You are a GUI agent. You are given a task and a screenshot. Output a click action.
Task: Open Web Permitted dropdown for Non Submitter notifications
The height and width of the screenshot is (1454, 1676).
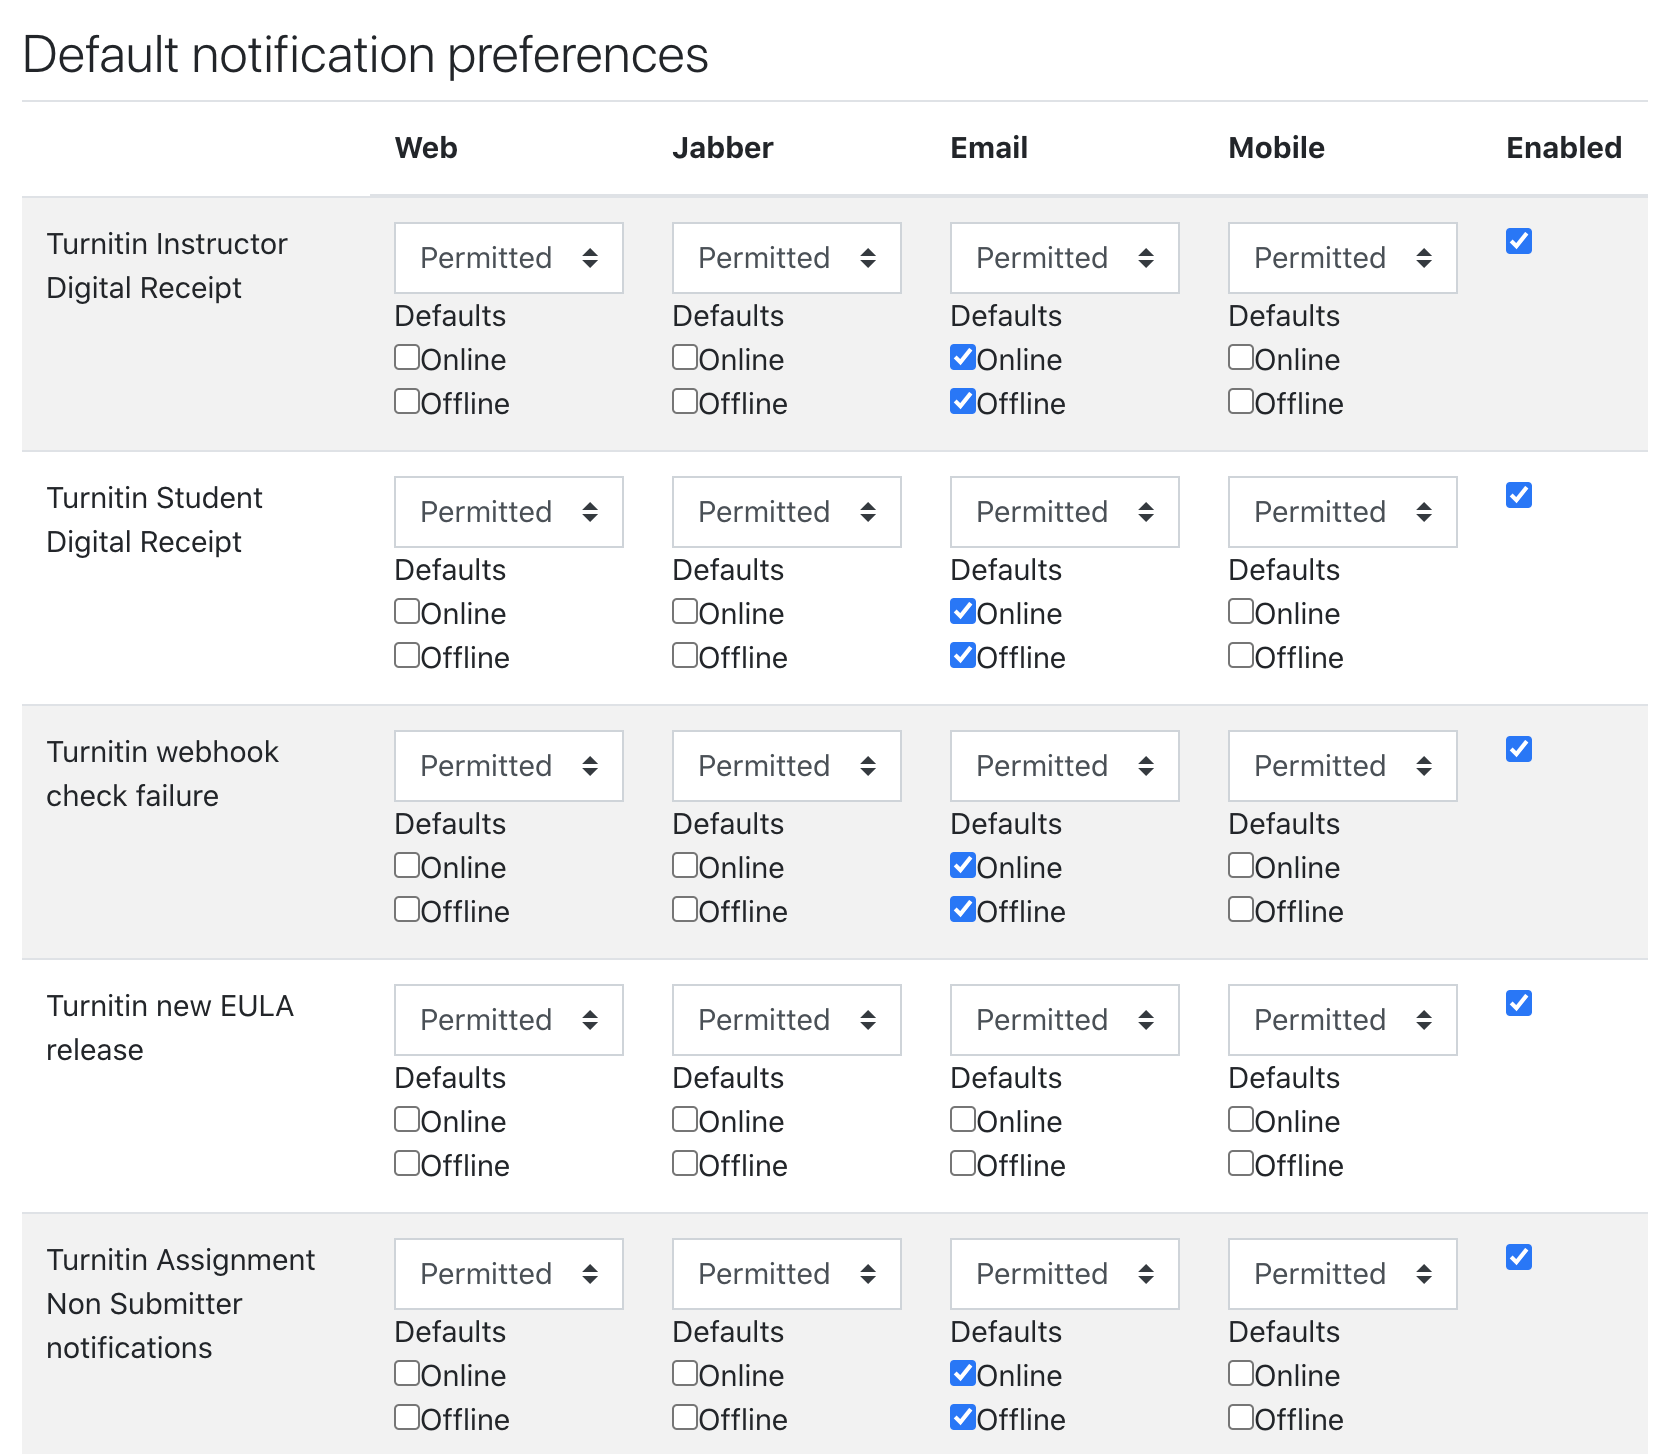(509, 1274)
